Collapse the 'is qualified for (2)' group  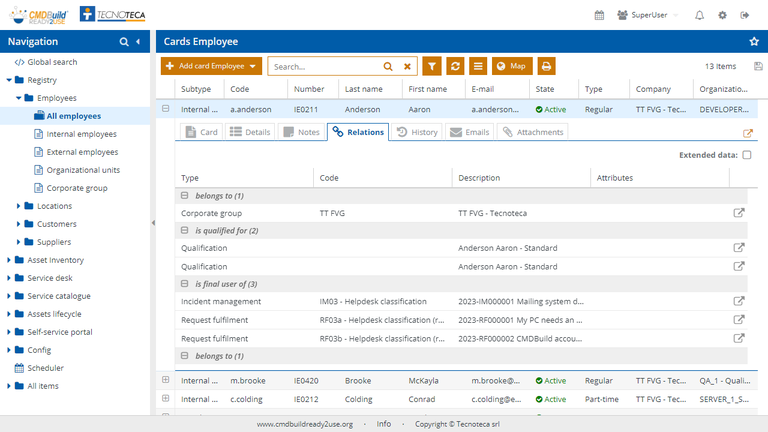click(x=185, y=230)
